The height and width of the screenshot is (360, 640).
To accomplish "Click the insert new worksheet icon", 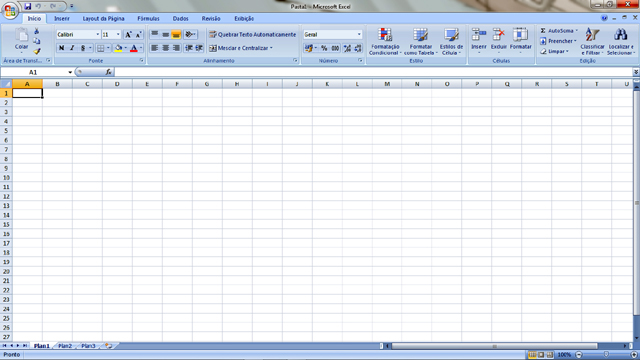I will (x=108, y=346).
